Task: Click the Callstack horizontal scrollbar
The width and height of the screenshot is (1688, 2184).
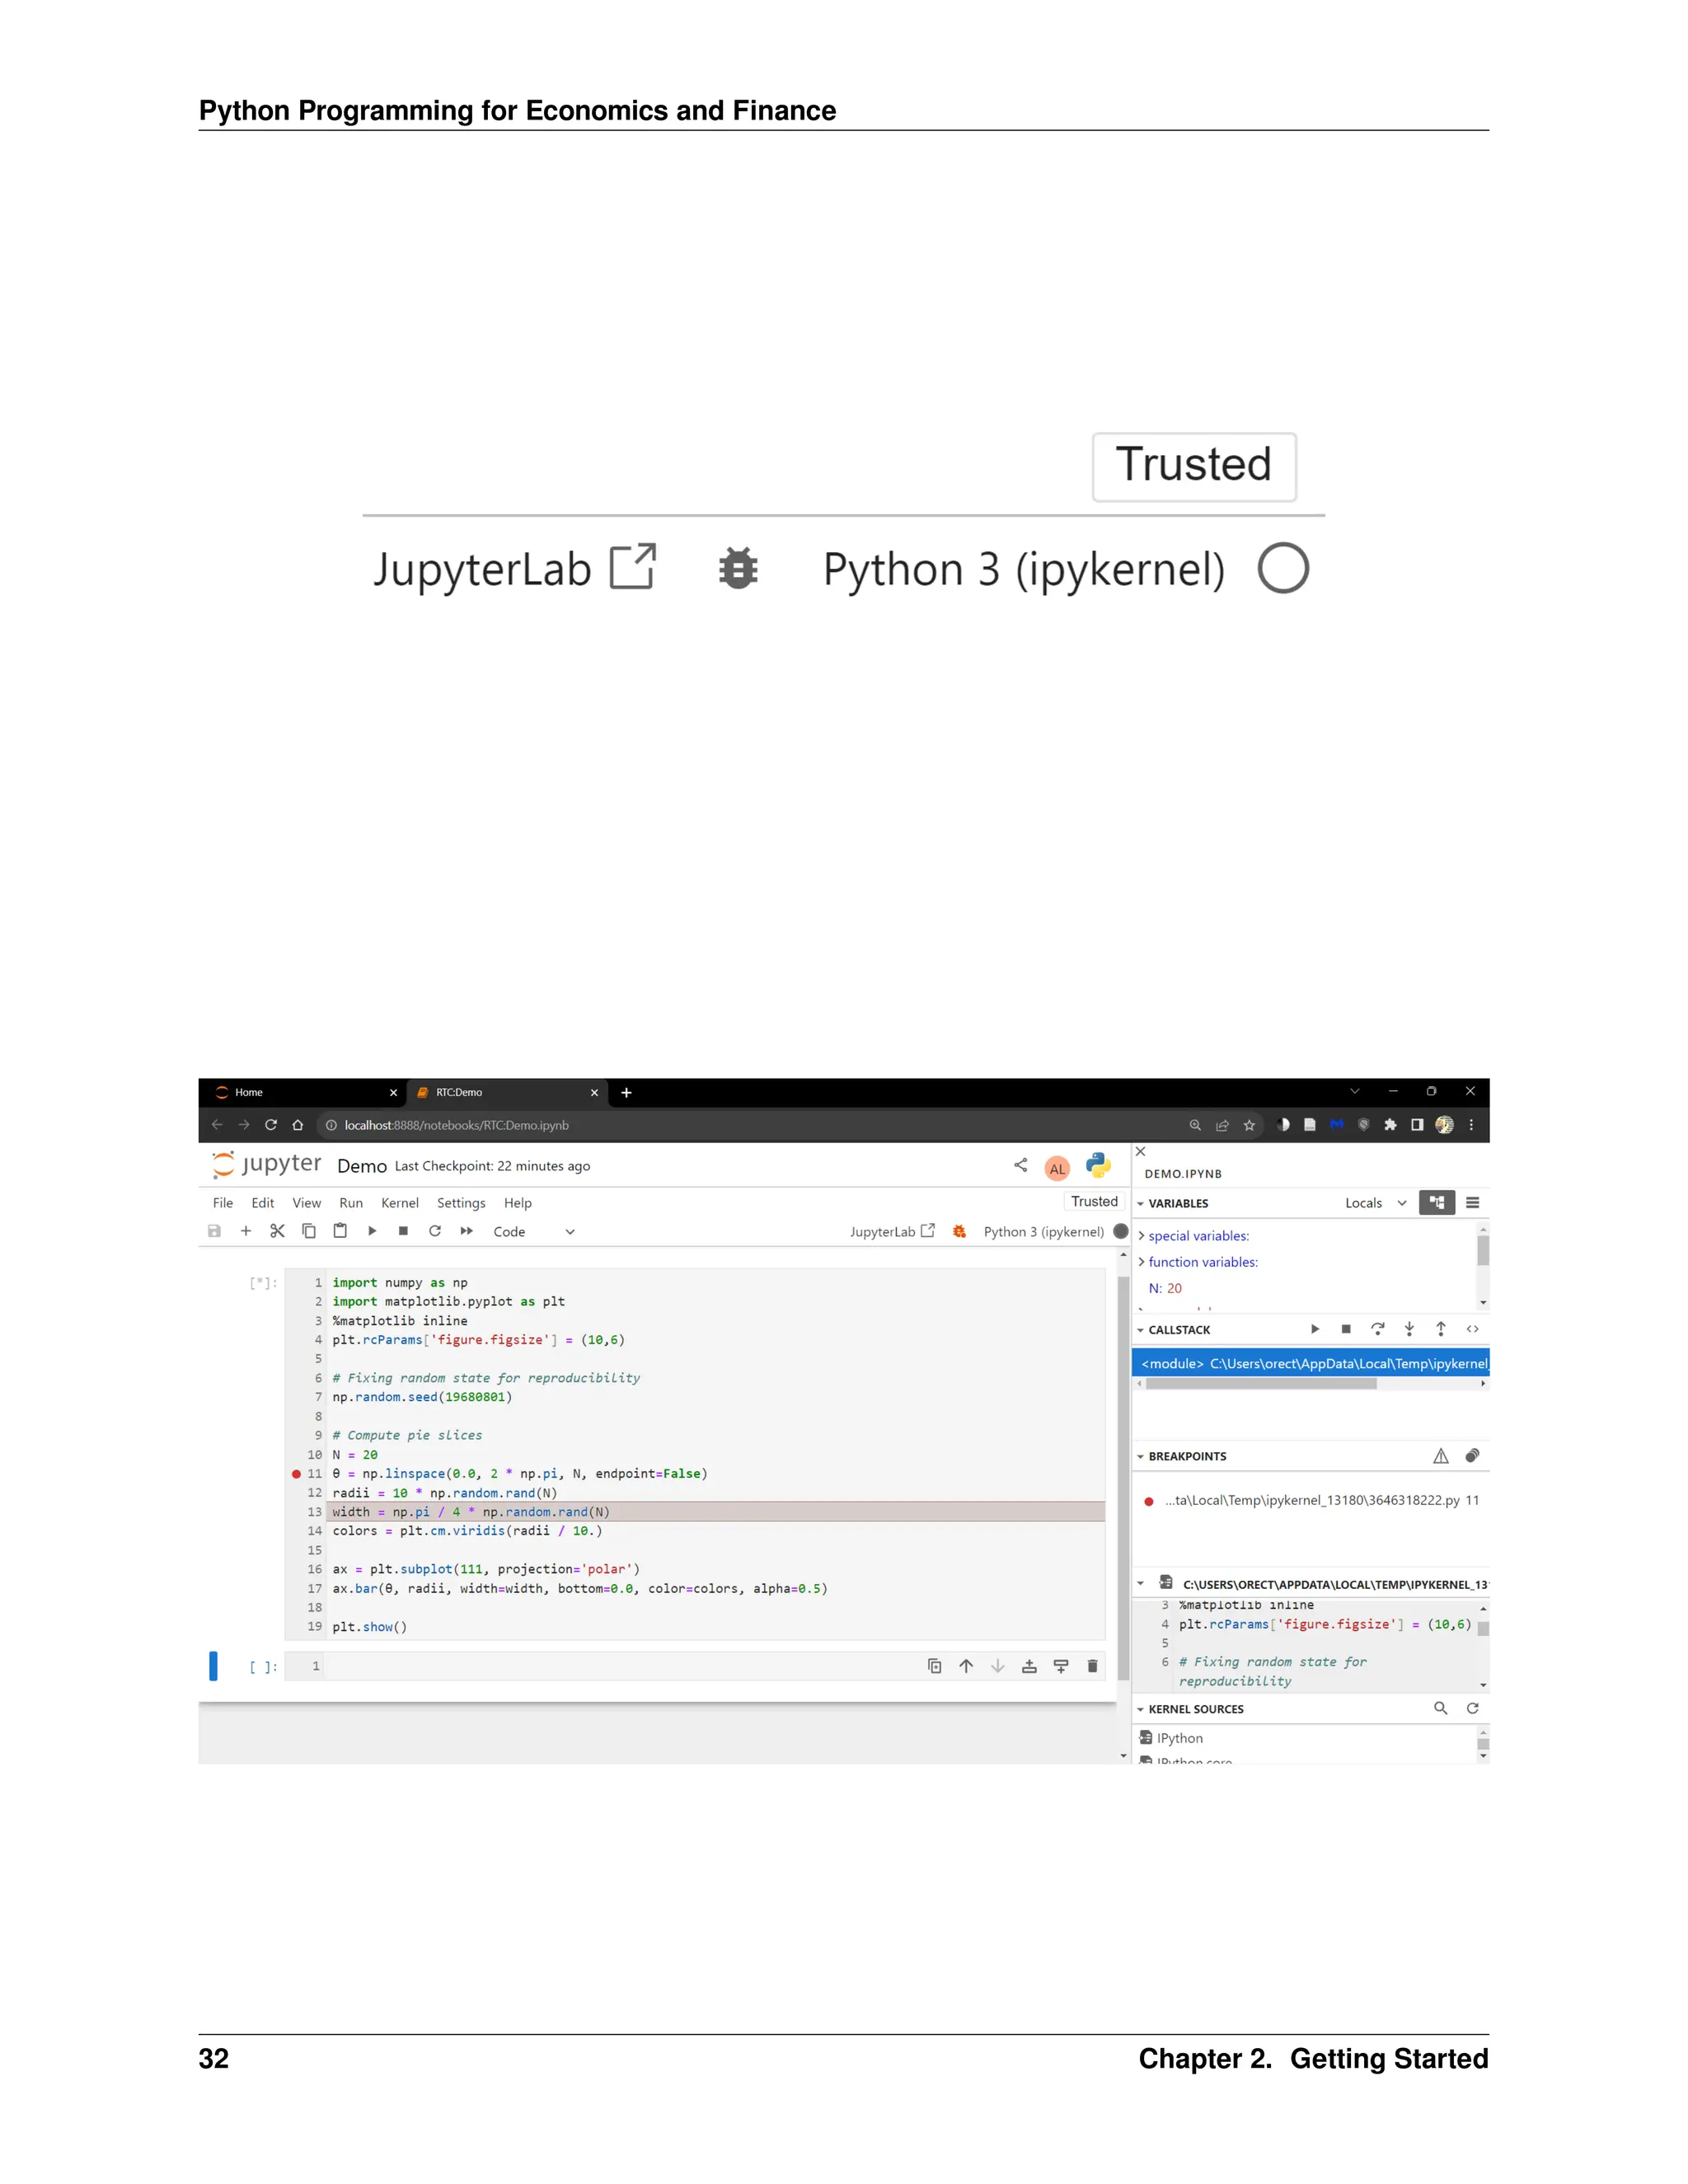Action: pos(1261,1384)
